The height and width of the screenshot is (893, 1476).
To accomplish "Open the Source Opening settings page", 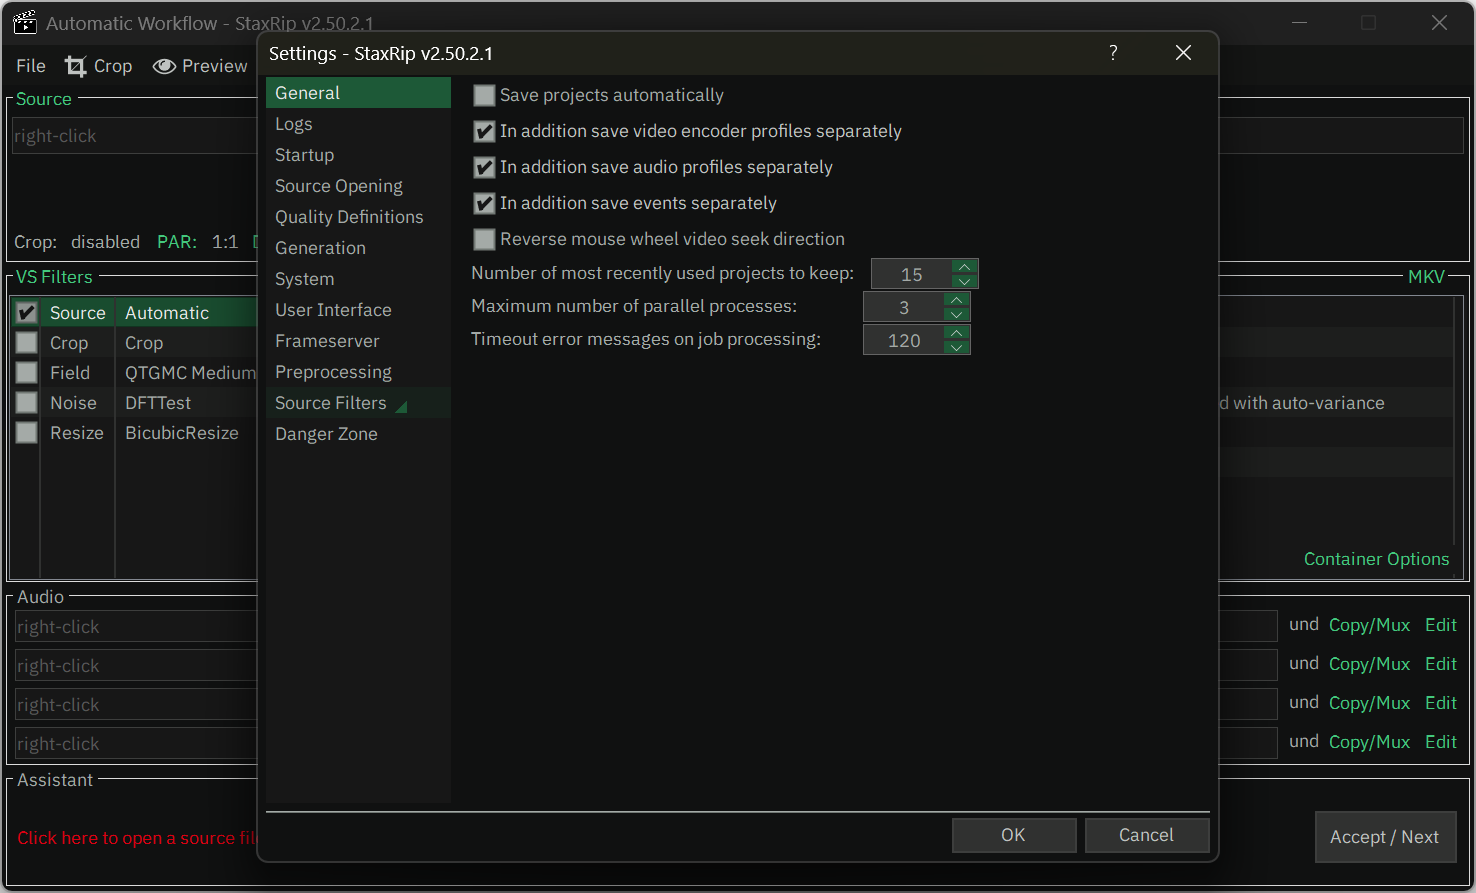I will (358, 186).
